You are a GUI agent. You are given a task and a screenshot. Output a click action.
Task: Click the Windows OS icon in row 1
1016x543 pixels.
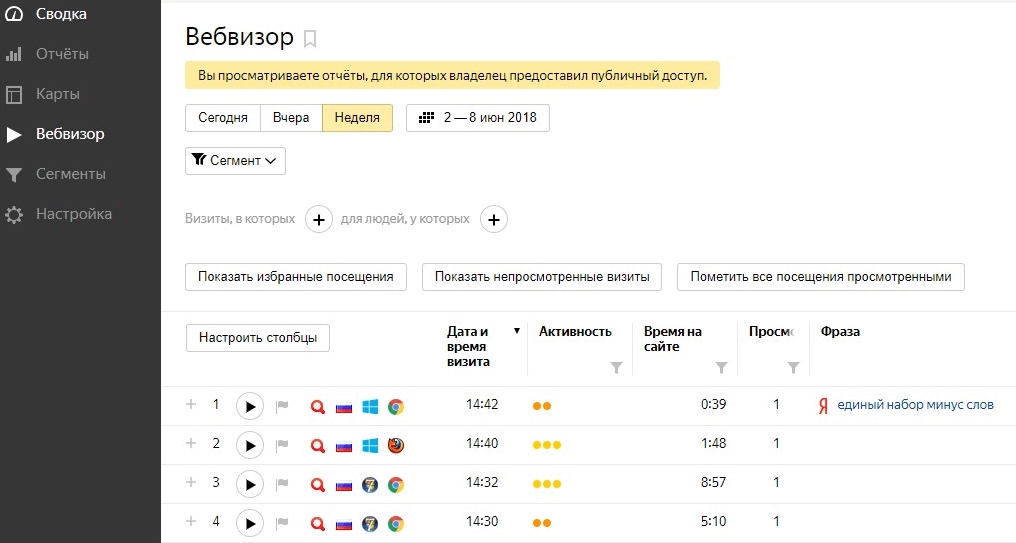click(x=370, y=407)
